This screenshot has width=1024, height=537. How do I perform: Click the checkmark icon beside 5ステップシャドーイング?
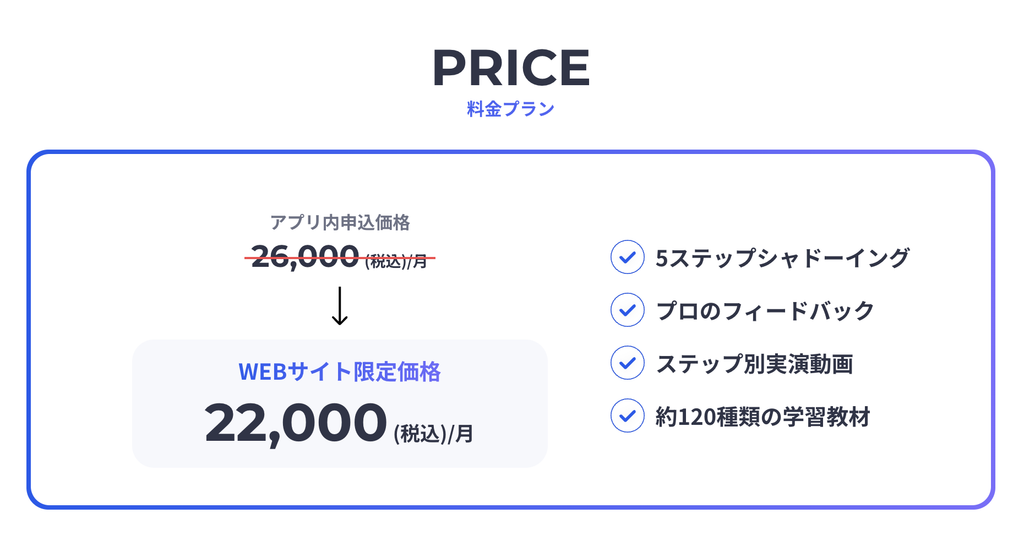click(x=627, y=257)
